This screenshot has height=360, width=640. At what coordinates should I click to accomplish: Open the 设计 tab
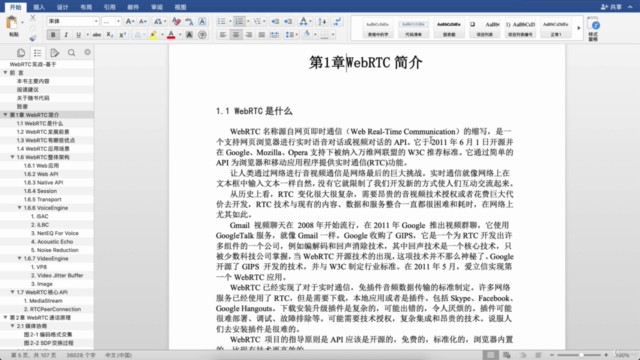[x=62, y=7]
